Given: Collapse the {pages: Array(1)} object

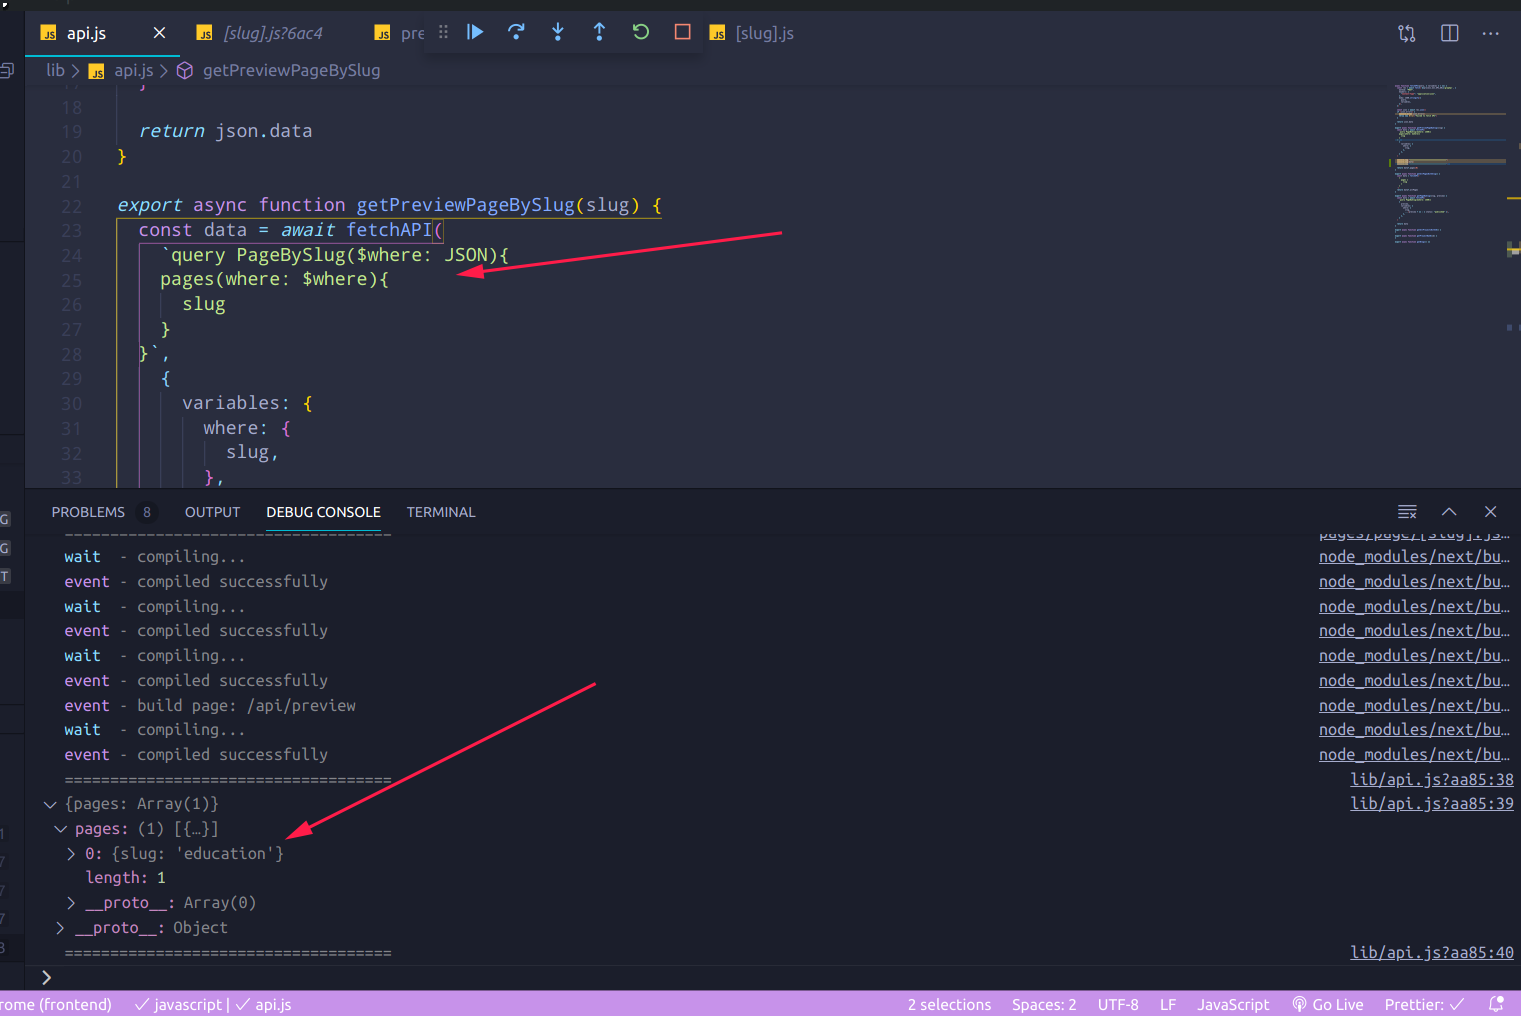Looking at the screenshot, I should [50, 804].
